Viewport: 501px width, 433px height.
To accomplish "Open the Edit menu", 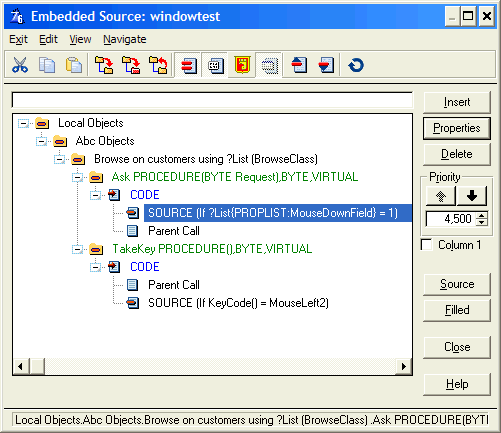I will pos(48,39).
